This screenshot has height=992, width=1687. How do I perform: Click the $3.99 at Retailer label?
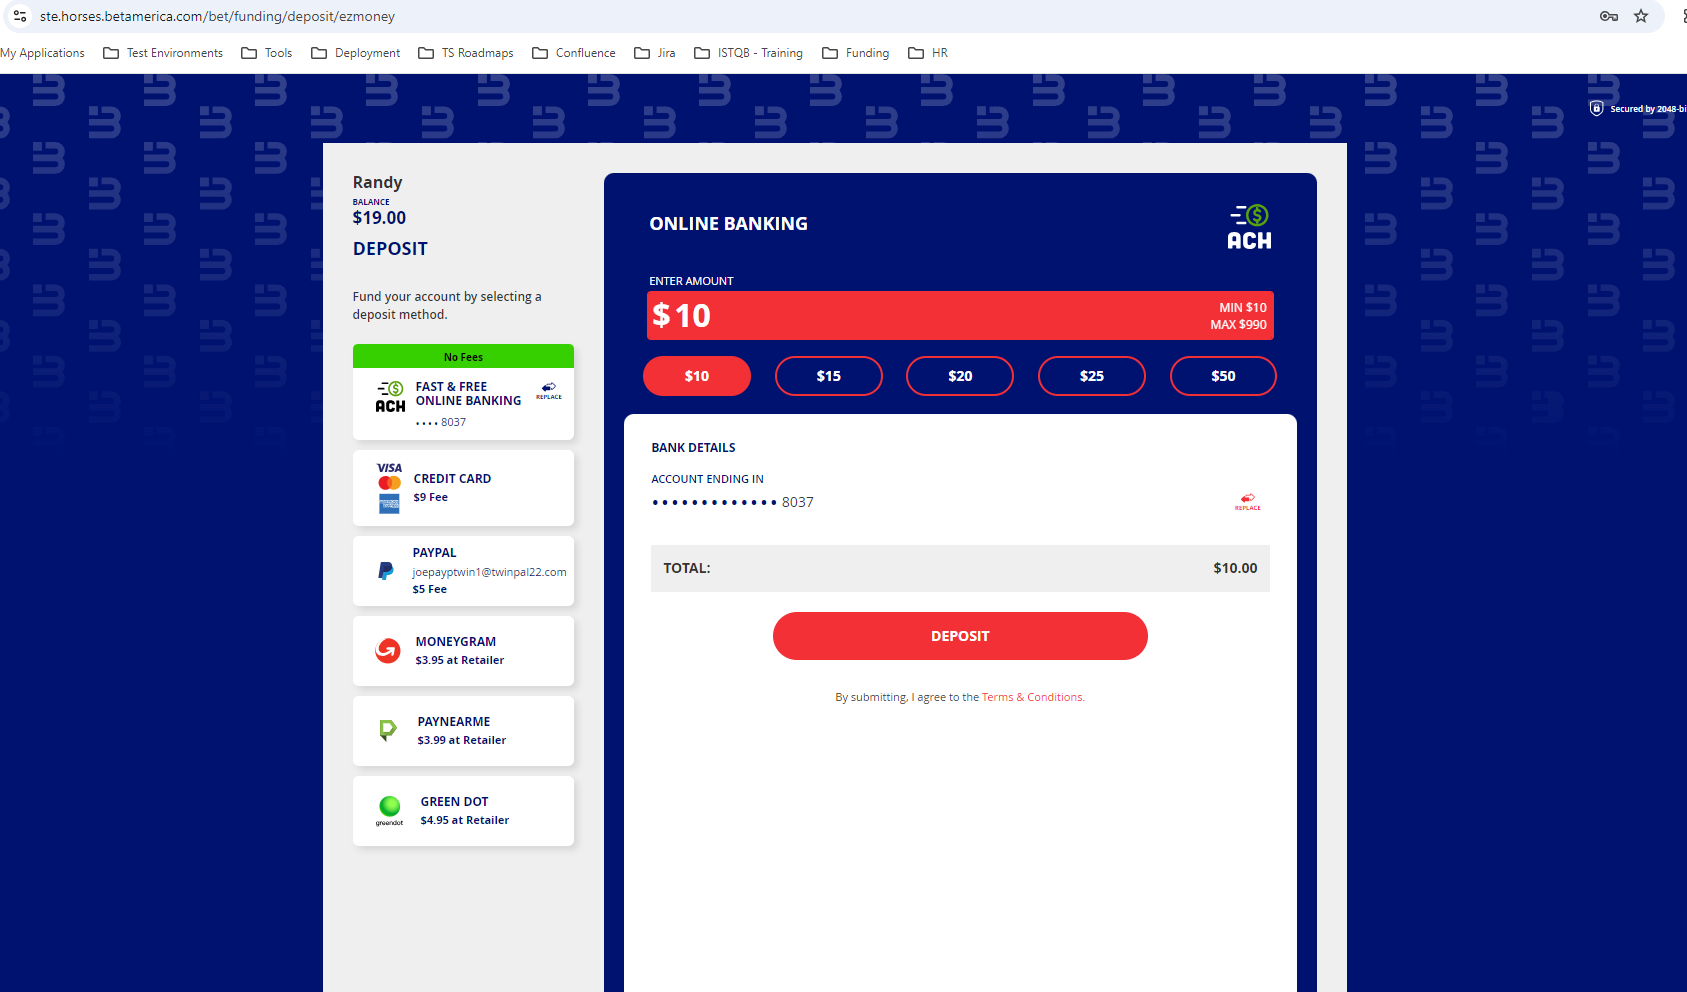(462, 740)
